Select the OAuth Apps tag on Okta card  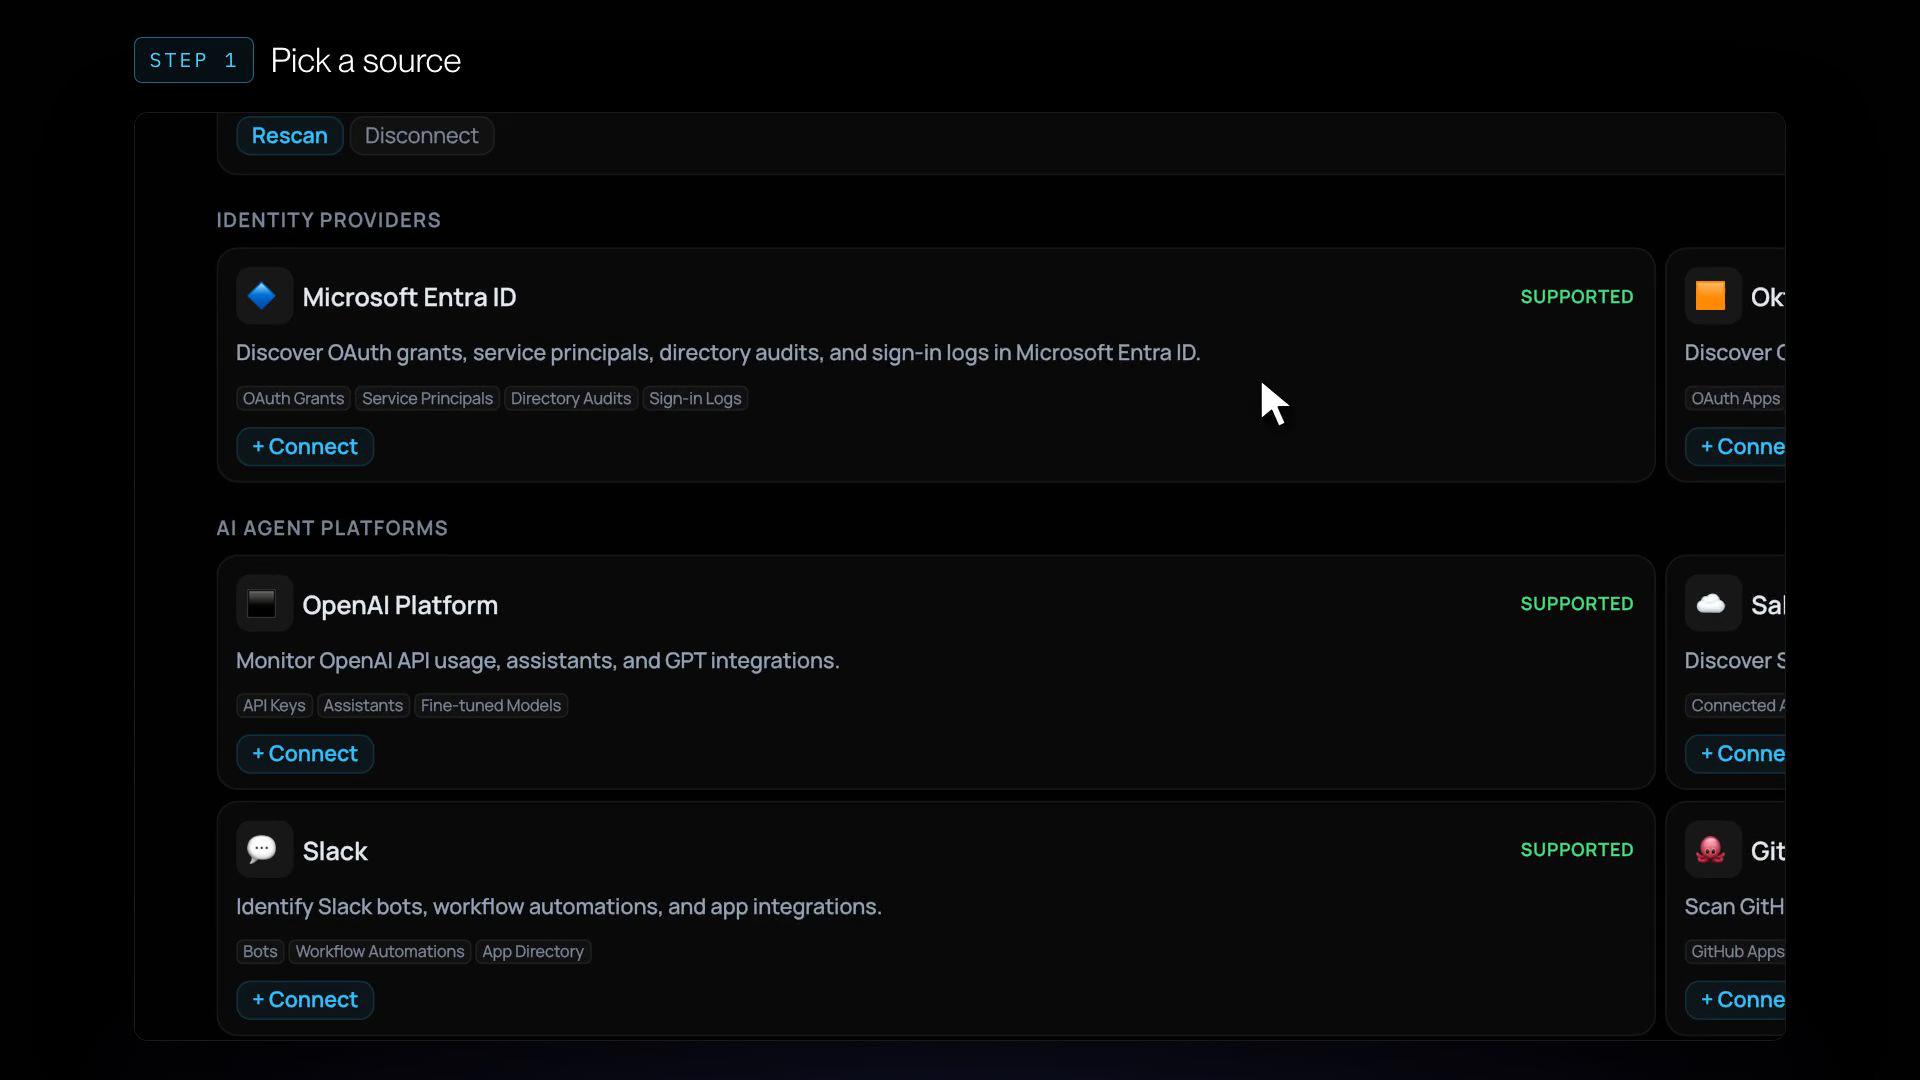1735,398
